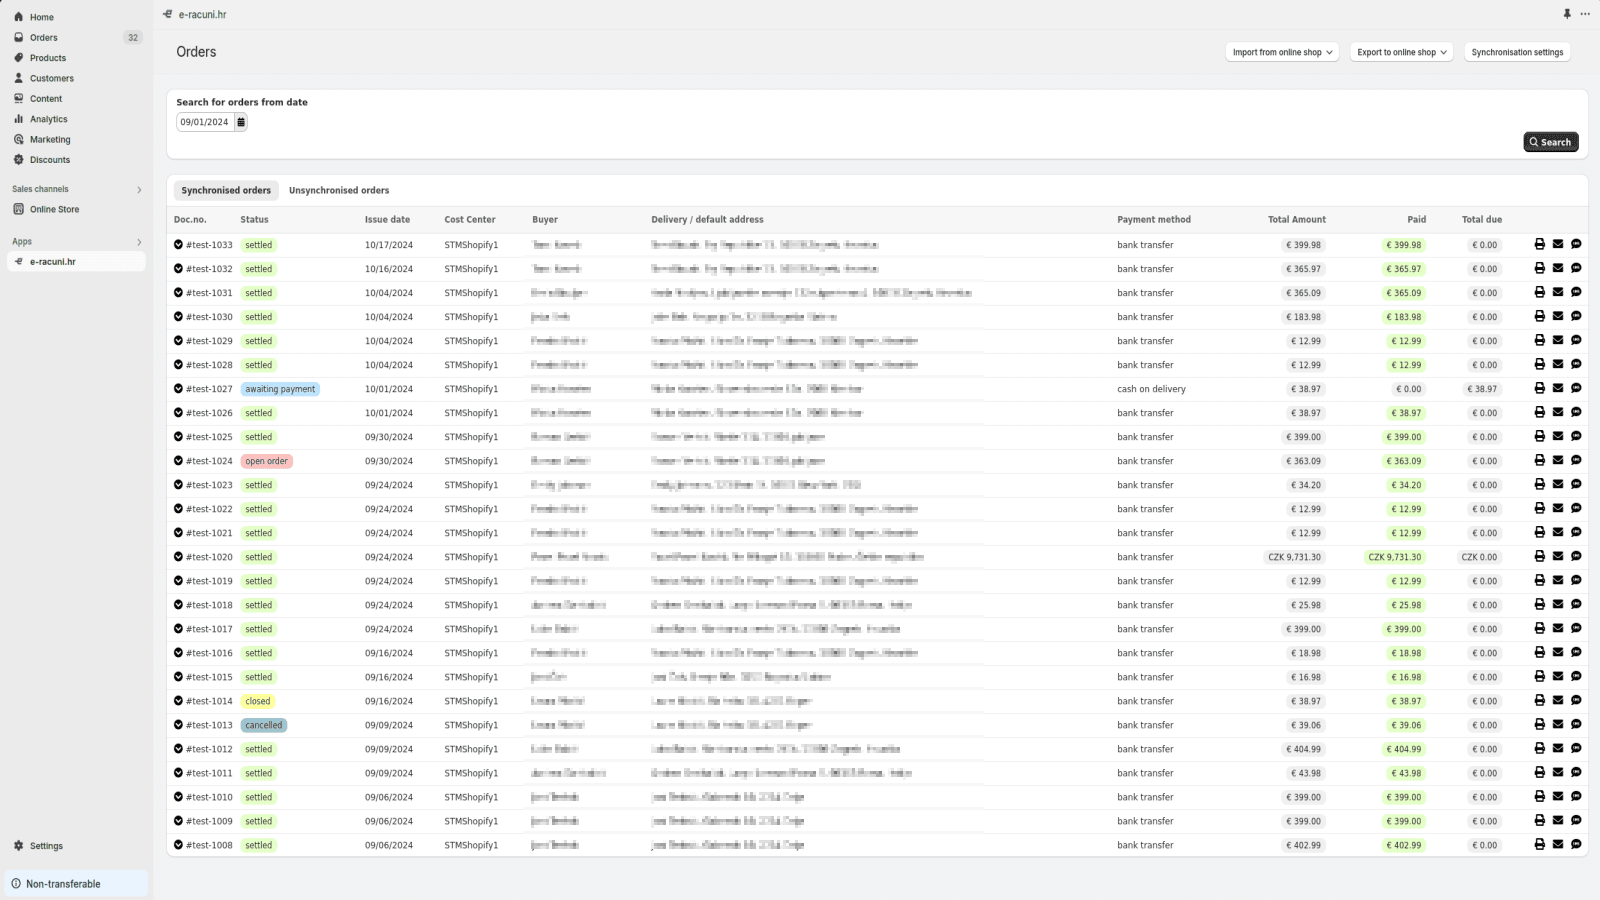The width and height of the screenshot is (1600, 900).
Task: Click the Search button
Action: pos(1550,142)
